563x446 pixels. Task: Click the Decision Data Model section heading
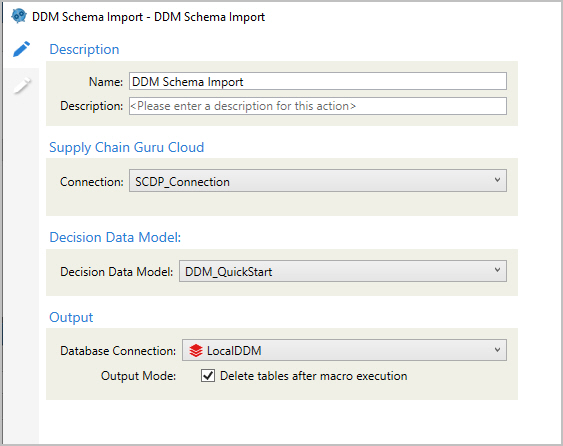coord(115,237)
